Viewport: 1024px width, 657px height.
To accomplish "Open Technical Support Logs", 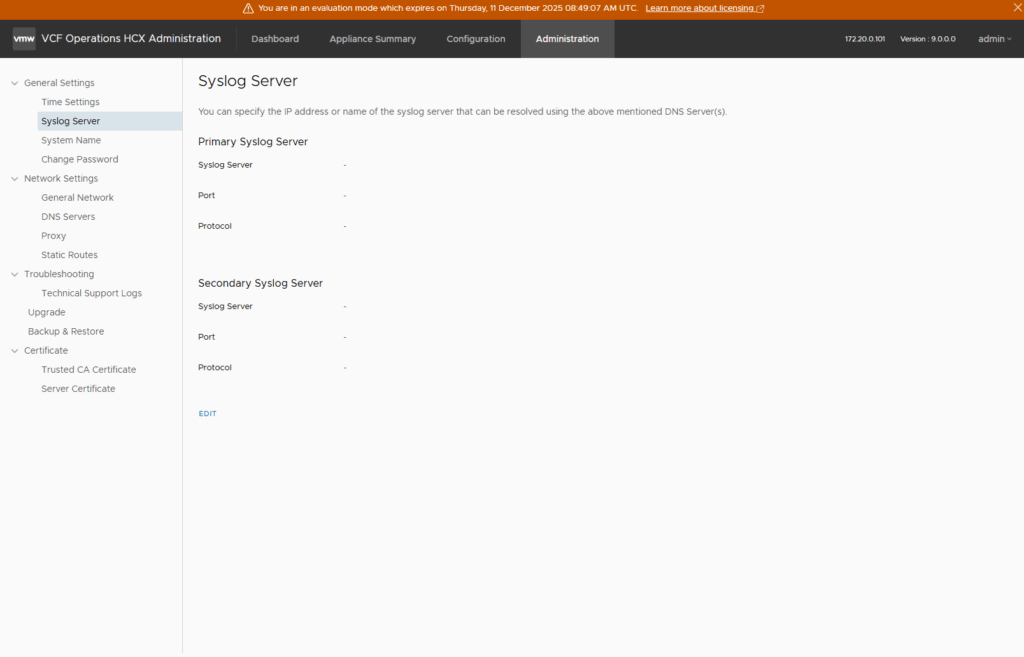I will [x=91, y=294].
